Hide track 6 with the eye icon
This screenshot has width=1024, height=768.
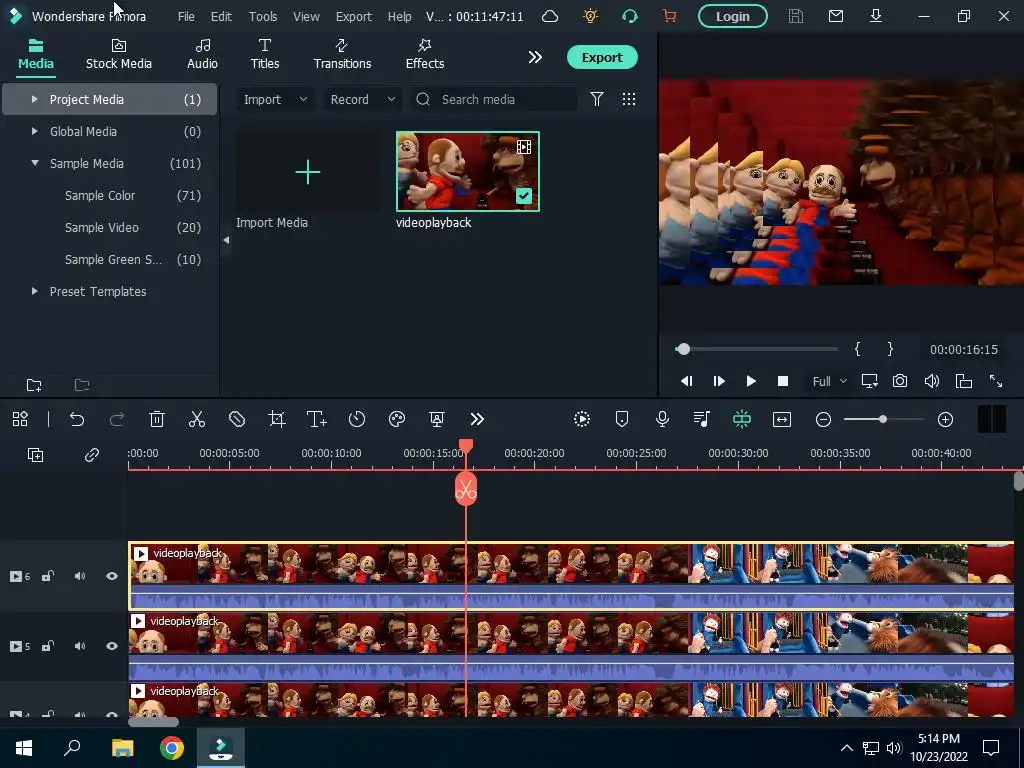point(112,576)
